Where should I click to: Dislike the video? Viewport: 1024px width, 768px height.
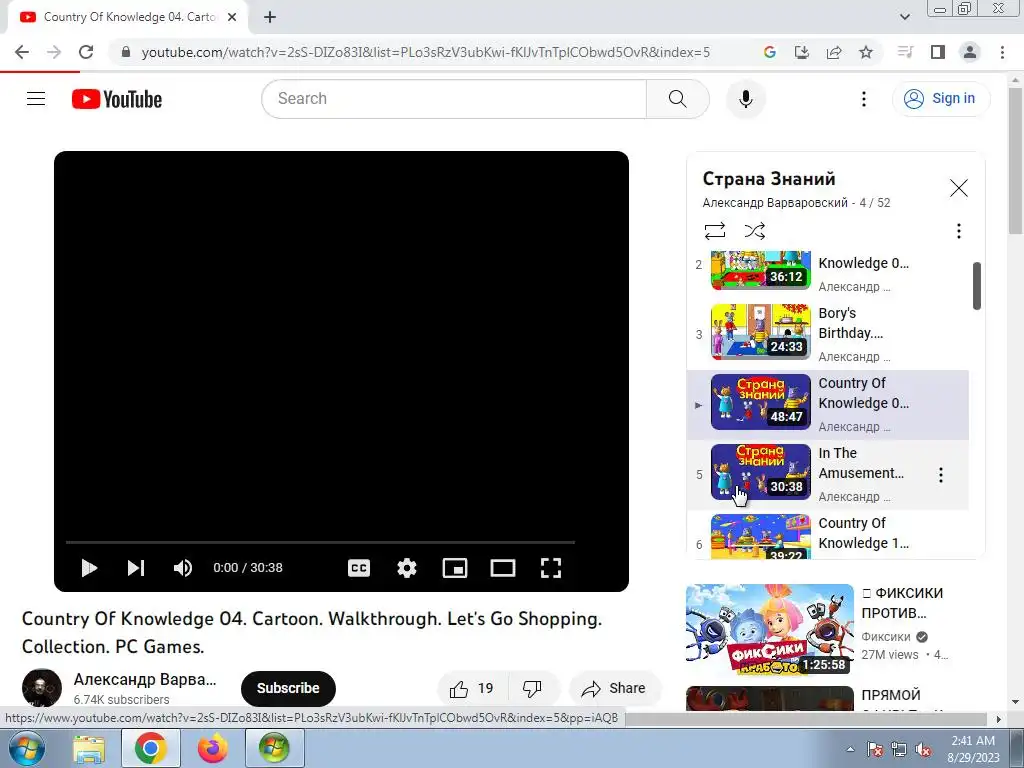[x=532, y=688]
